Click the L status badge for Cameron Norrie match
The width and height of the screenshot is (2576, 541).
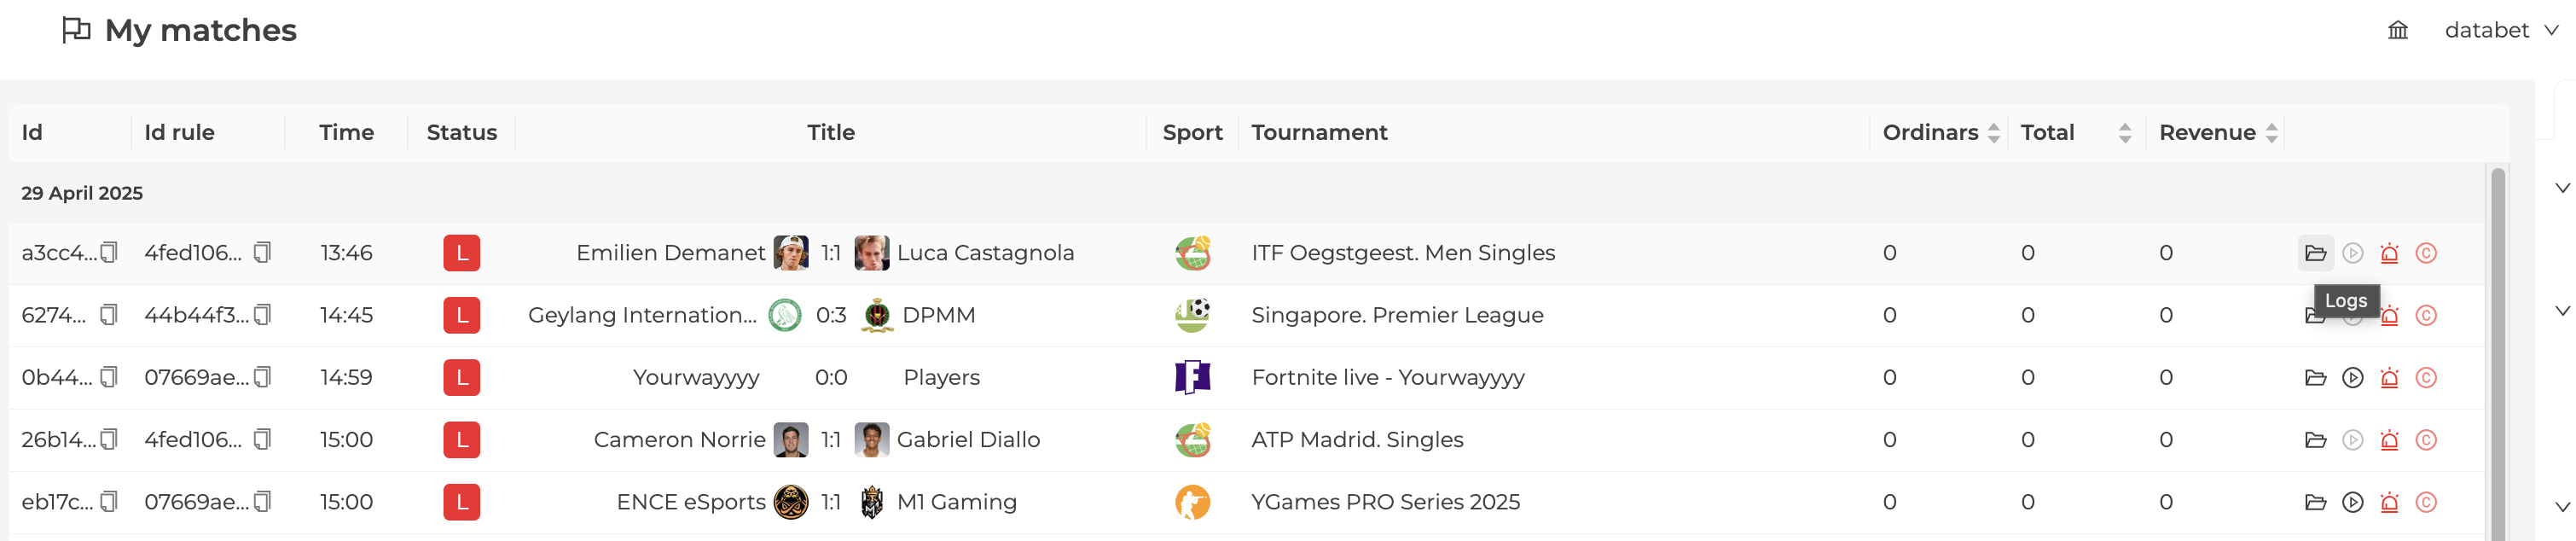coord(461,440)
